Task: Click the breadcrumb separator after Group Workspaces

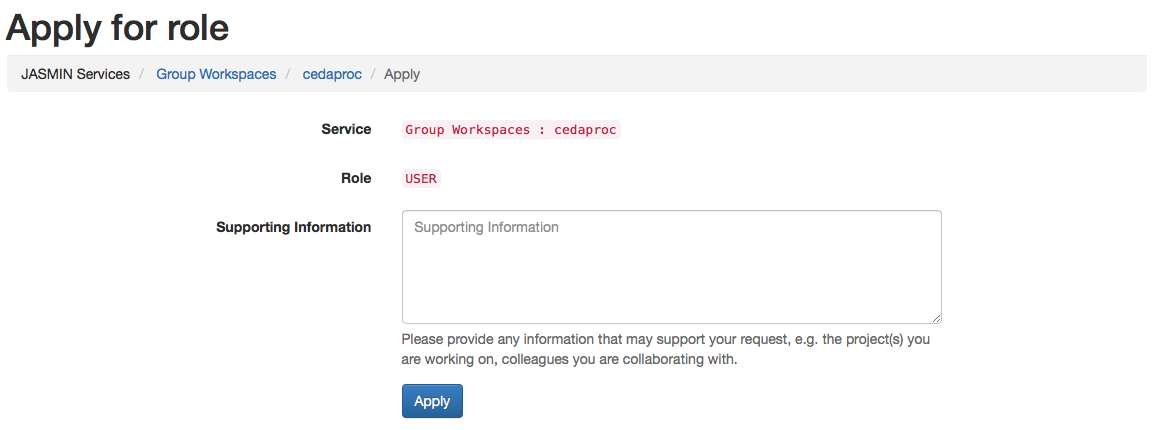Action: [289, 74]
